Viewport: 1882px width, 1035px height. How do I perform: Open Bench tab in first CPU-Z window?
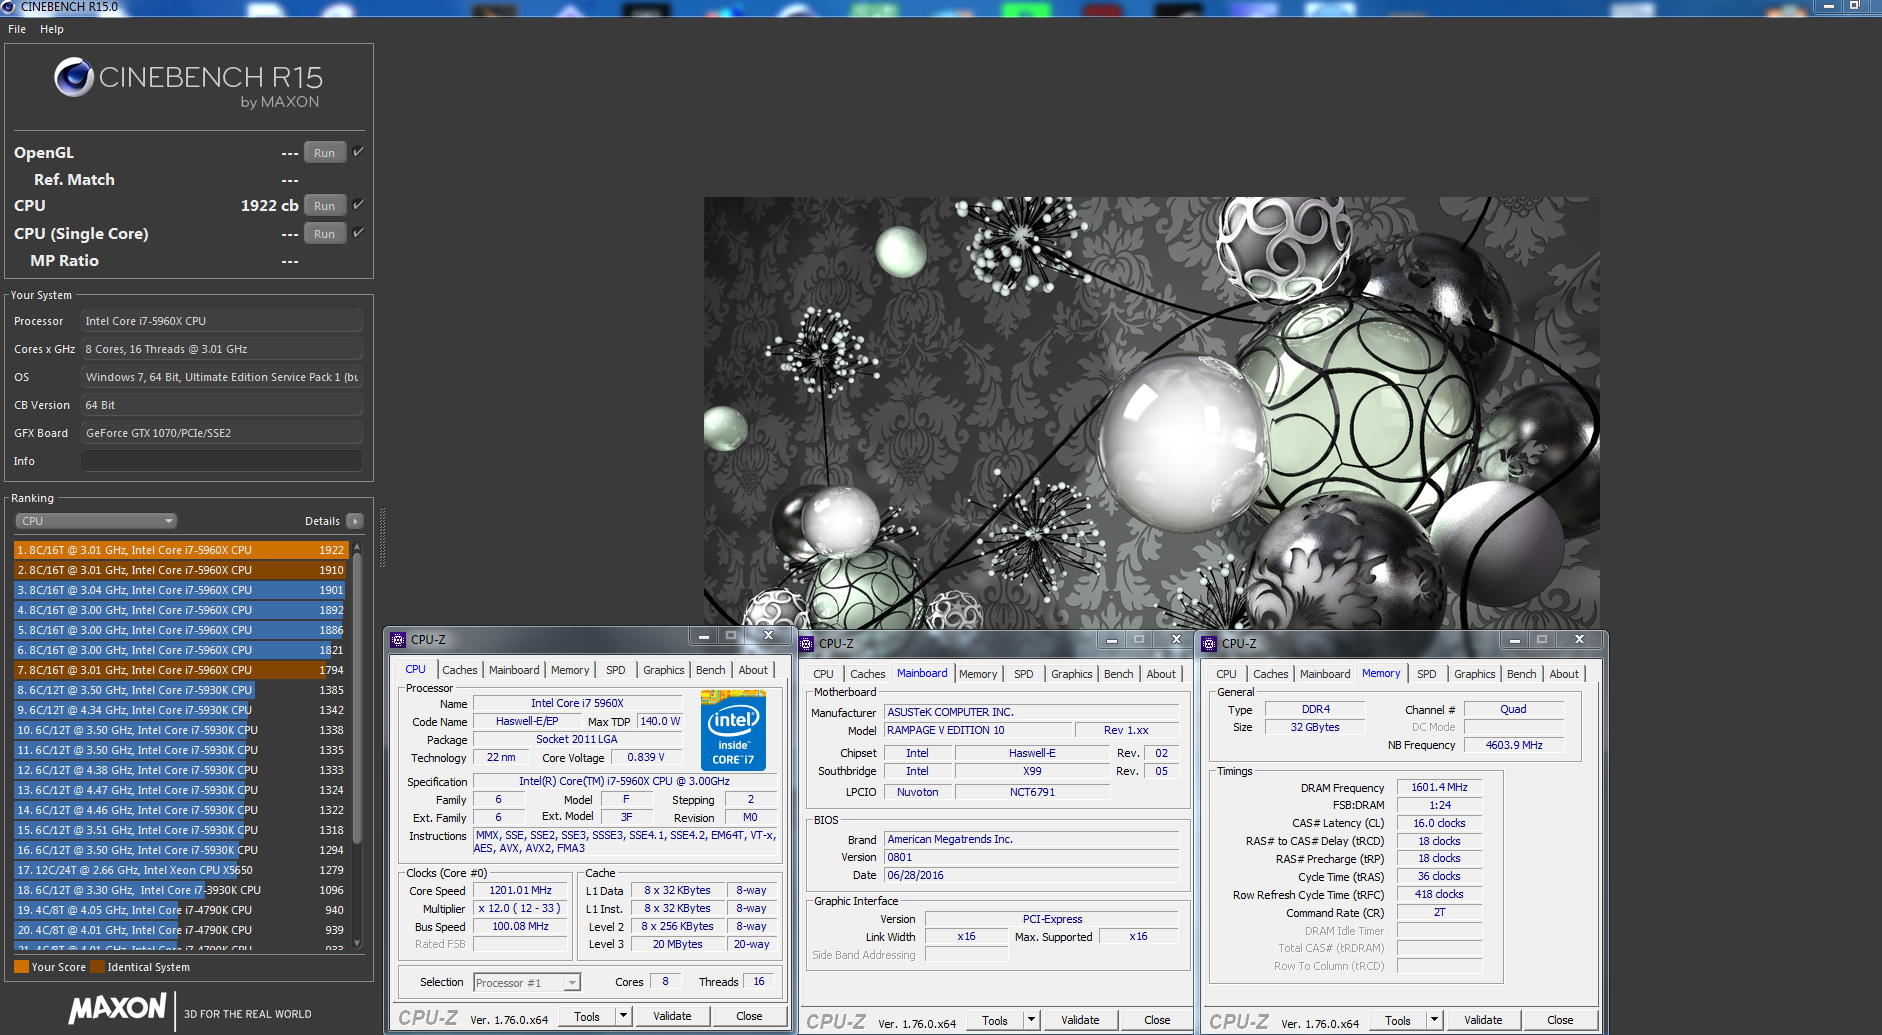click(x=711, y=670)
